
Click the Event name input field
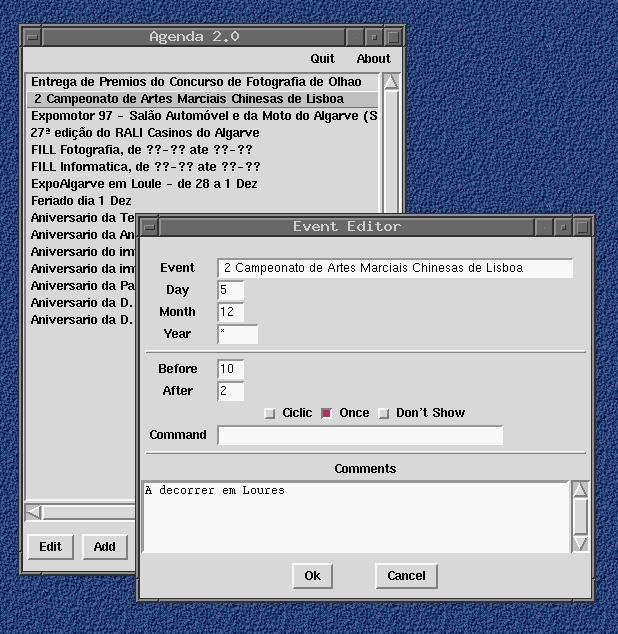pos(395,268)
